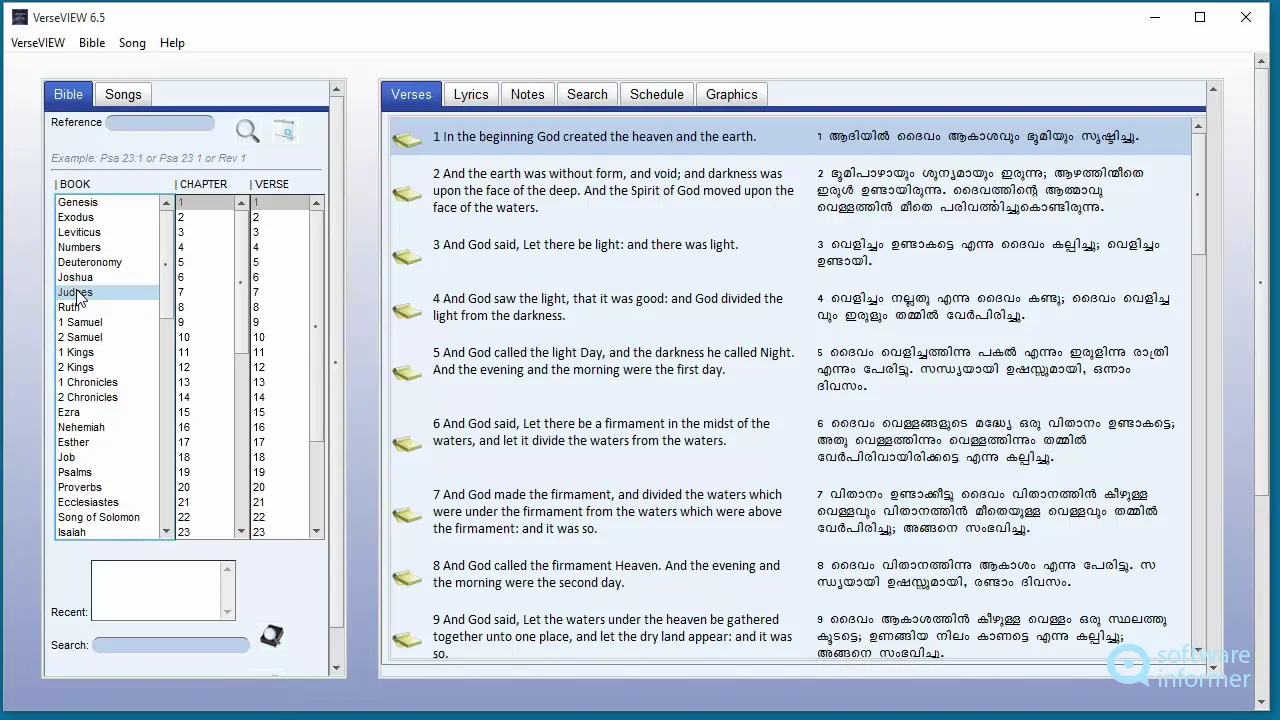Select the Bible tab in left panel
Image resolution: width=1280 pixels, height=720 pixels.
pyautogui.click(x=68, y=94)
